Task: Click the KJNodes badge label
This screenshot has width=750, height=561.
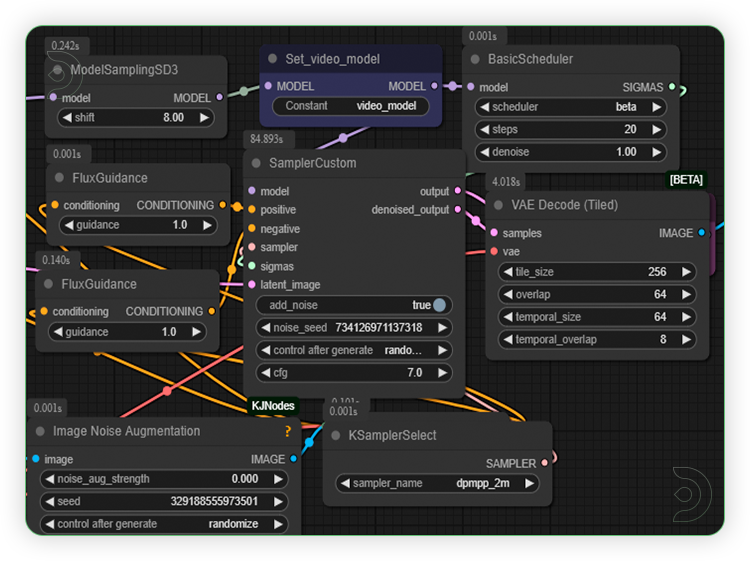Action: pyautogui.click(x=273, y=406)
